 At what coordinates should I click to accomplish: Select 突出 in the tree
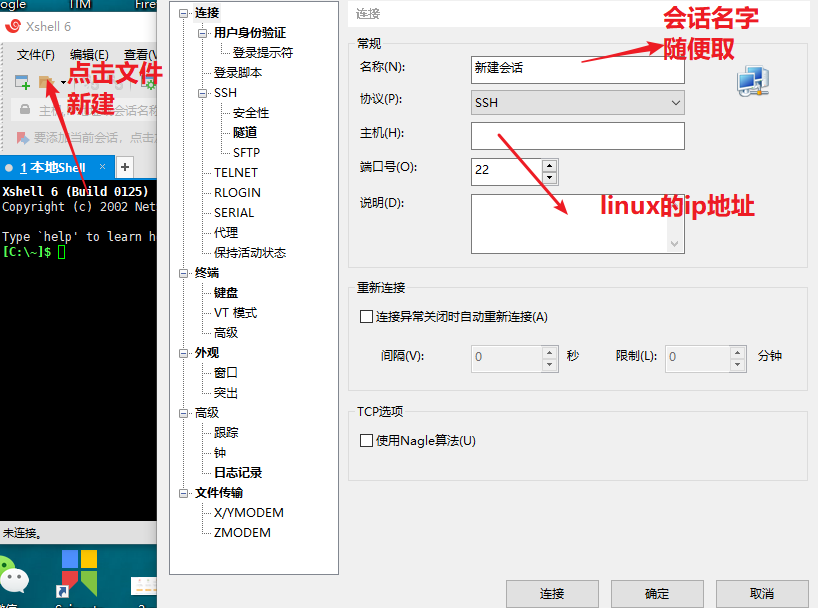pos(226,392)
